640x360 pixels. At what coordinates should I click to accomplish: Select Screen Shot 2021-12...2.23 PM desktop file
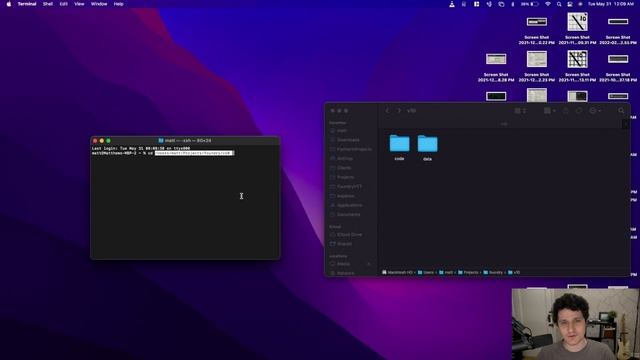[x=536, y=66]
